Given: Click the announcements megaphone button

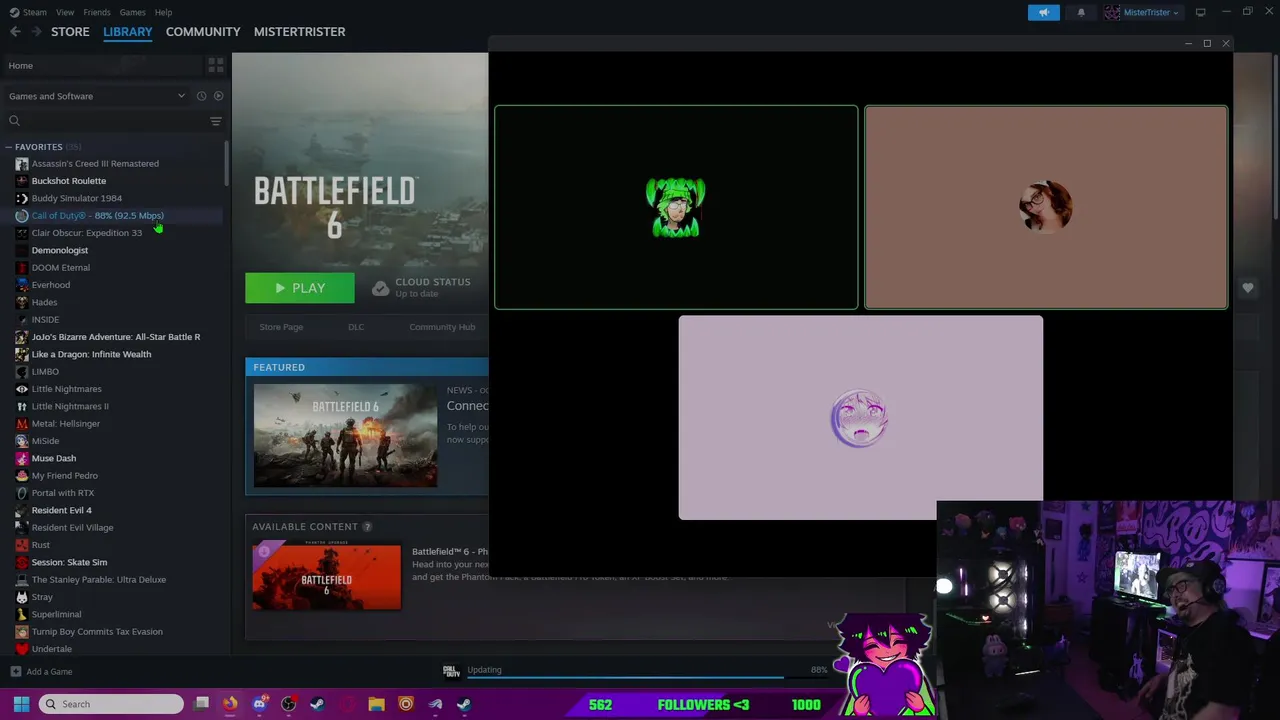Looking at the screenshot, I should coord(1043,12).
